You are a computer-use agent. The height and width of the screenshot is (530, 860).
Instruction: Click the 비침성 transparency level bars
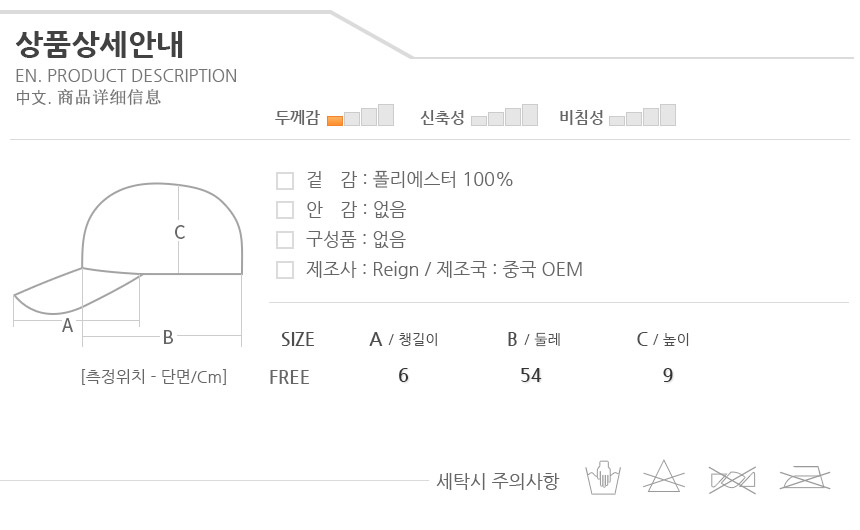click(642, 115)
